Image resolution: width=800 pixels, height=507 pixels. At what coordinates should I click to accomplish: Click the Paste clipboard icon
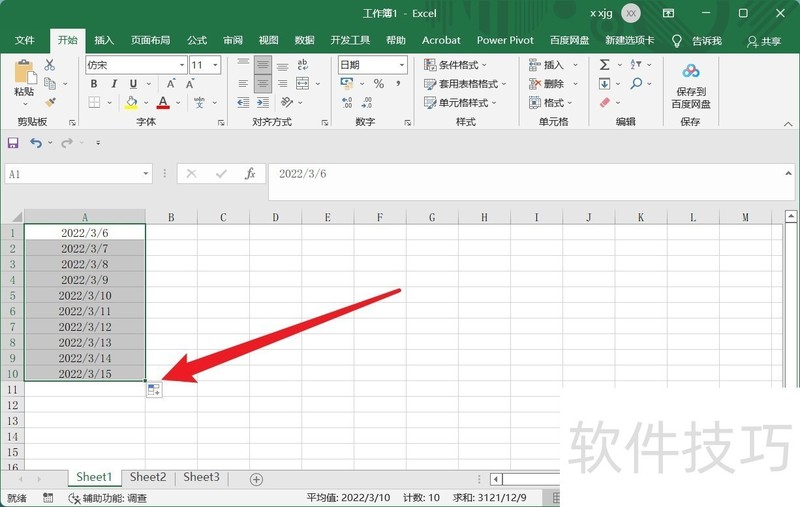[24, 72]
